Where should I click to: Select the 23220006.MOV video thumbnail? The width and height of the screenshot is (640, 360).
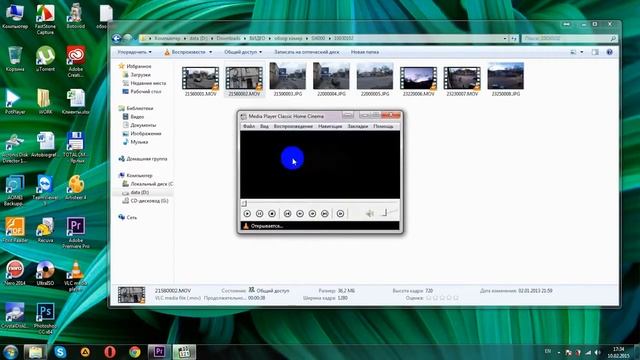[418, 81]
